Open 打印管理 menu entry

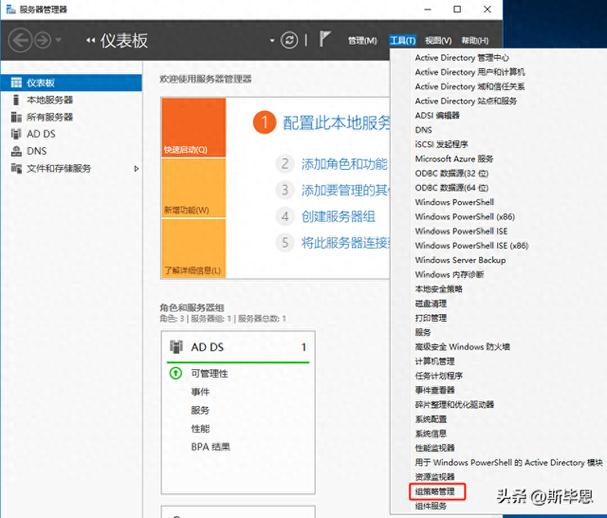pyautogui.click(x=430, y=318)
